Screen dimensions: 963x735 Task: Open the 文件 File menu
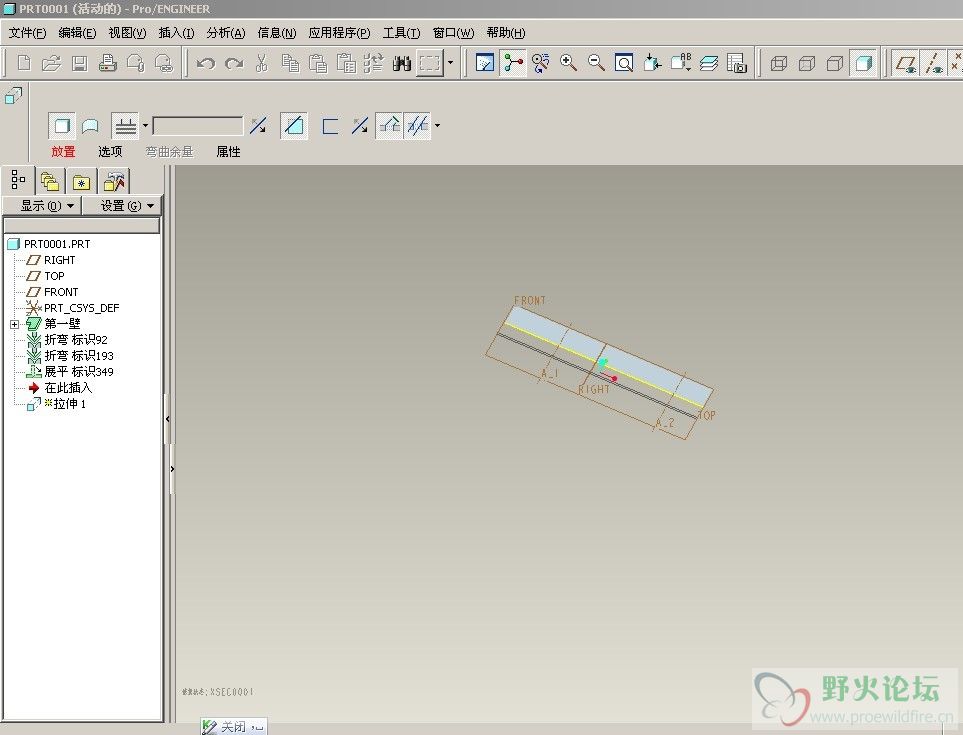27,33
